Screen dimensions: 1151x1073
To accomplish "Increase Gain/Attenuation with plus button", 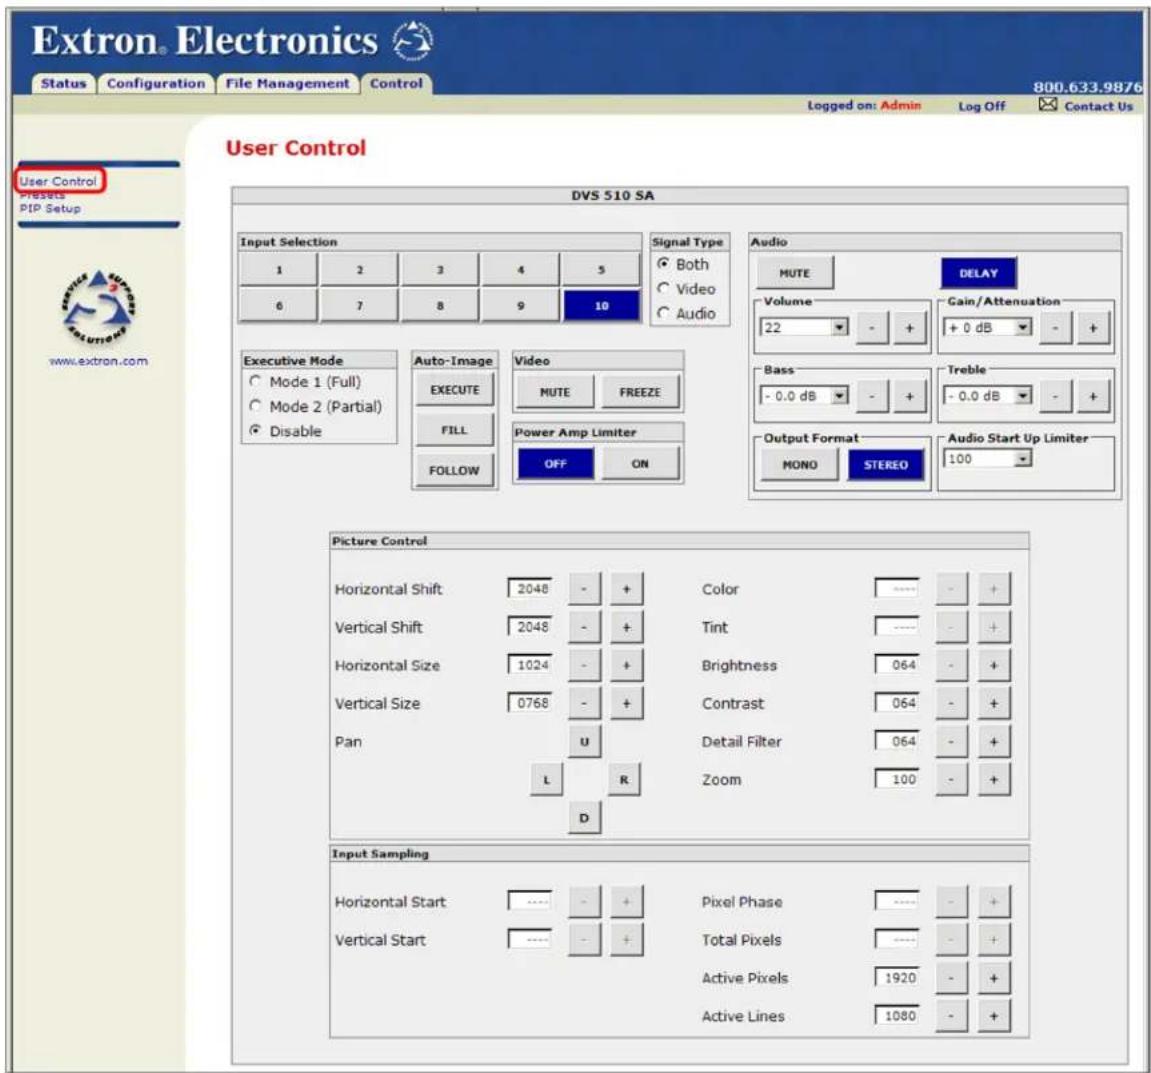I will 1093,327.
